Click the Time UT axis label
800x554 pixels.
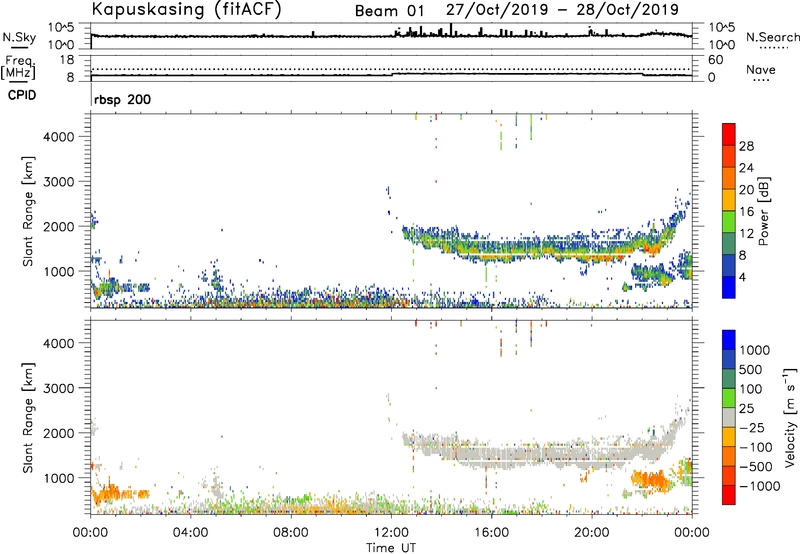point(391,548)
